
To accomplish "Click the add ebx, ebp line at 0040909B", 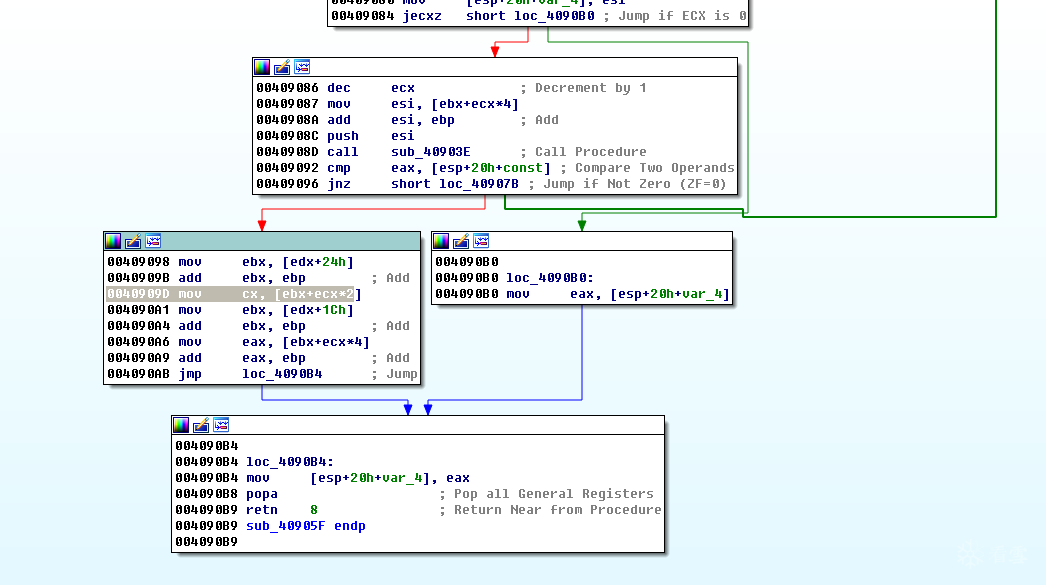I will [258, 278].
